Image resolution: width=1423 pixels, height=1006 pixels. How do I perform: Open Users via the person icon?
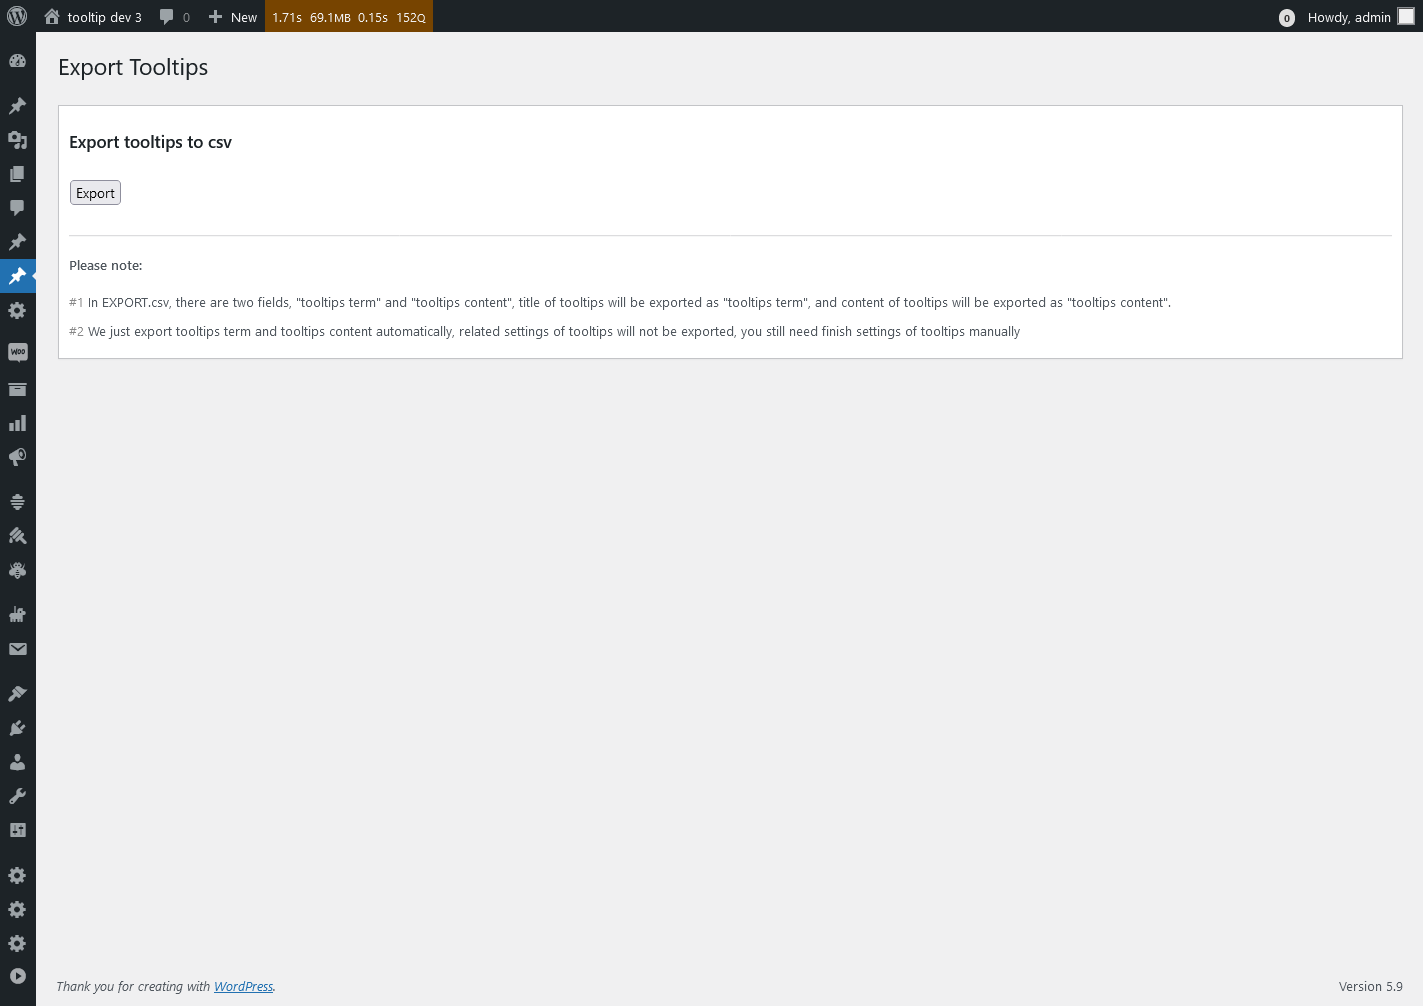pos(17,761)
